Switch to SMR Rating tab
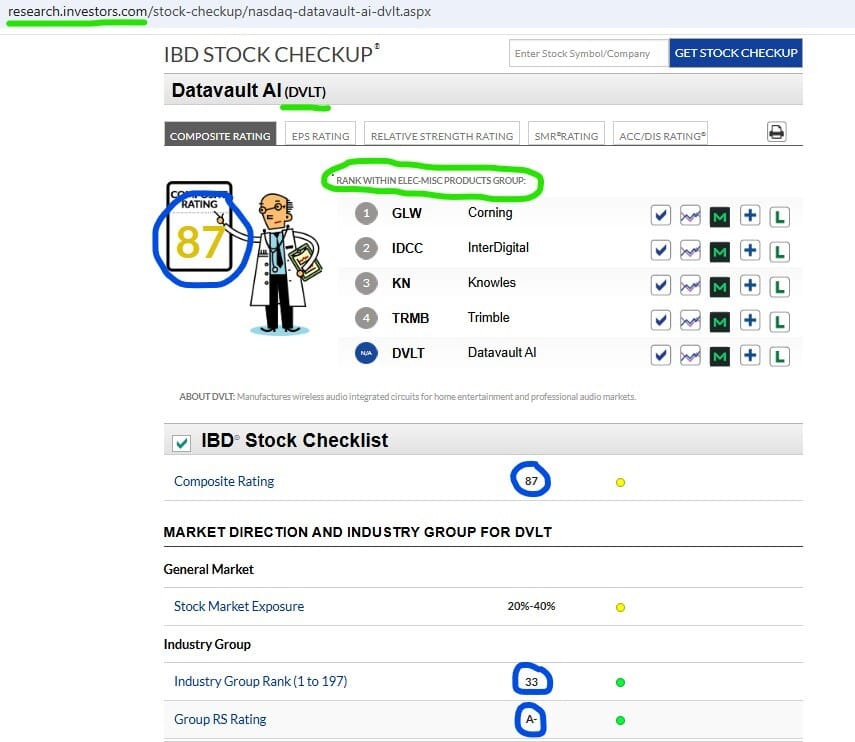855x742 pixels. 566,134
